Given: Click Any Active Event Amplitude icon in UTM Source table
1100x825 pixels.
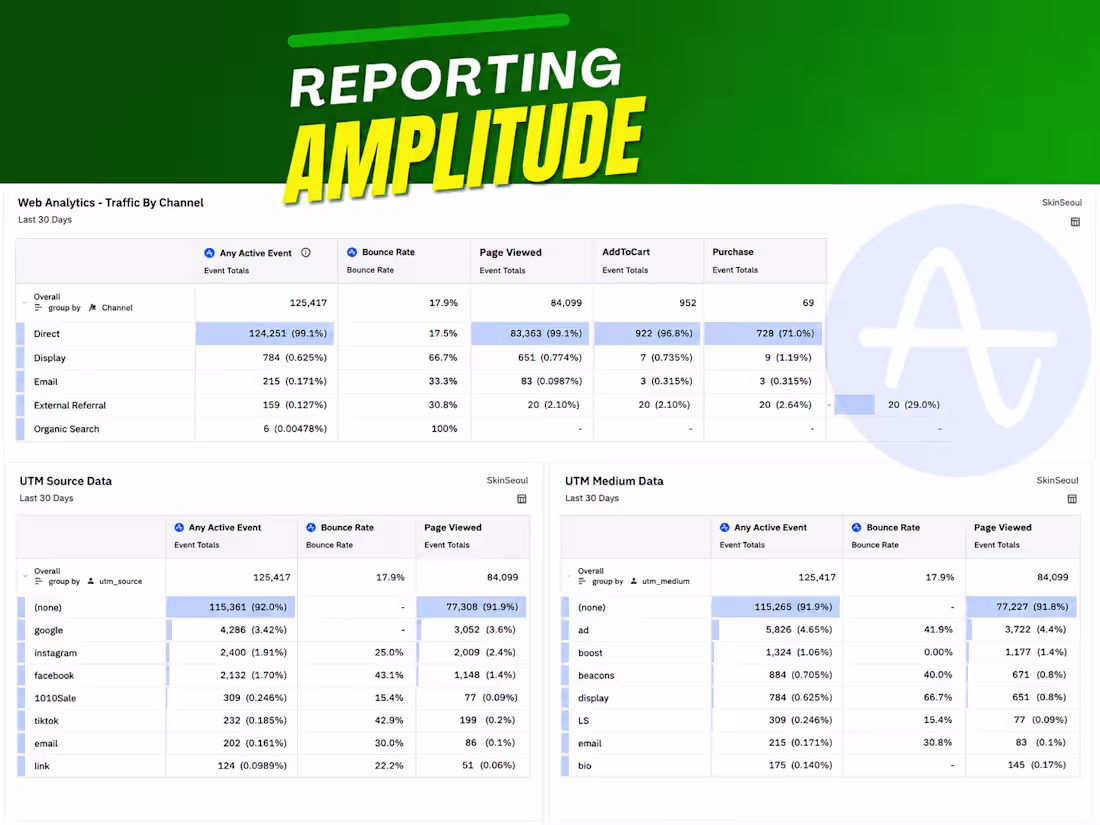Looking at the screenshot, I should coord(179,527).
